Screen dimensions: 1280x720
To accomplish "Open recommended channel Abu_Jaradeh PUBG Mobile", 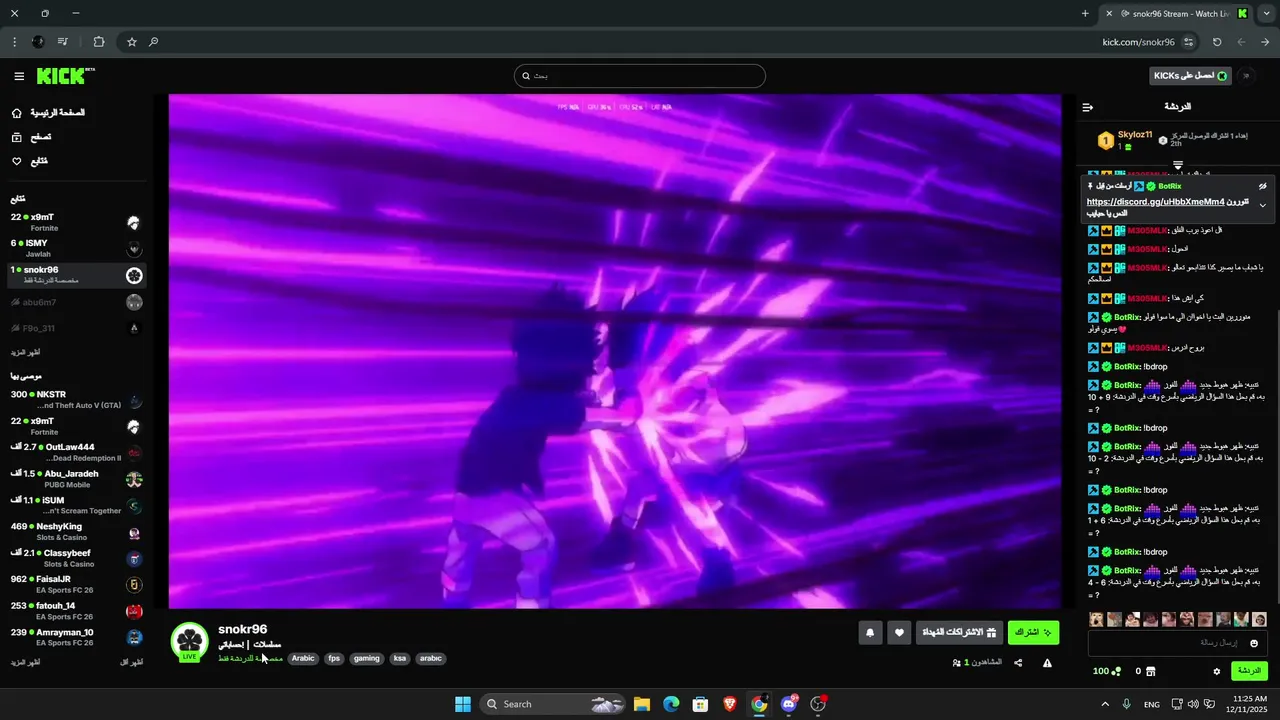I will (76, 479).
